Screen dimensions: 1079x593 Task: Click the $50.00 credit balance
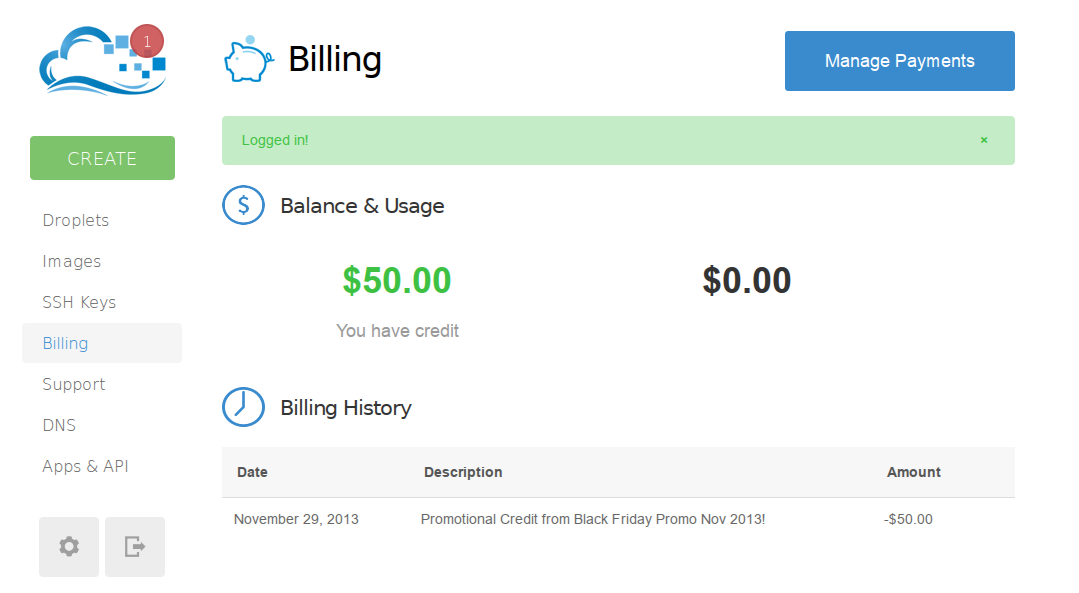coord(397,281)
